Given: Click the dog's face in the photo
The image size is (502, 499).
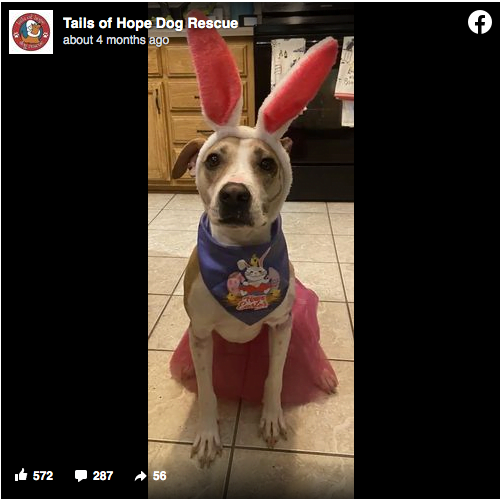Looking at the screenshot, I should 242,182.
